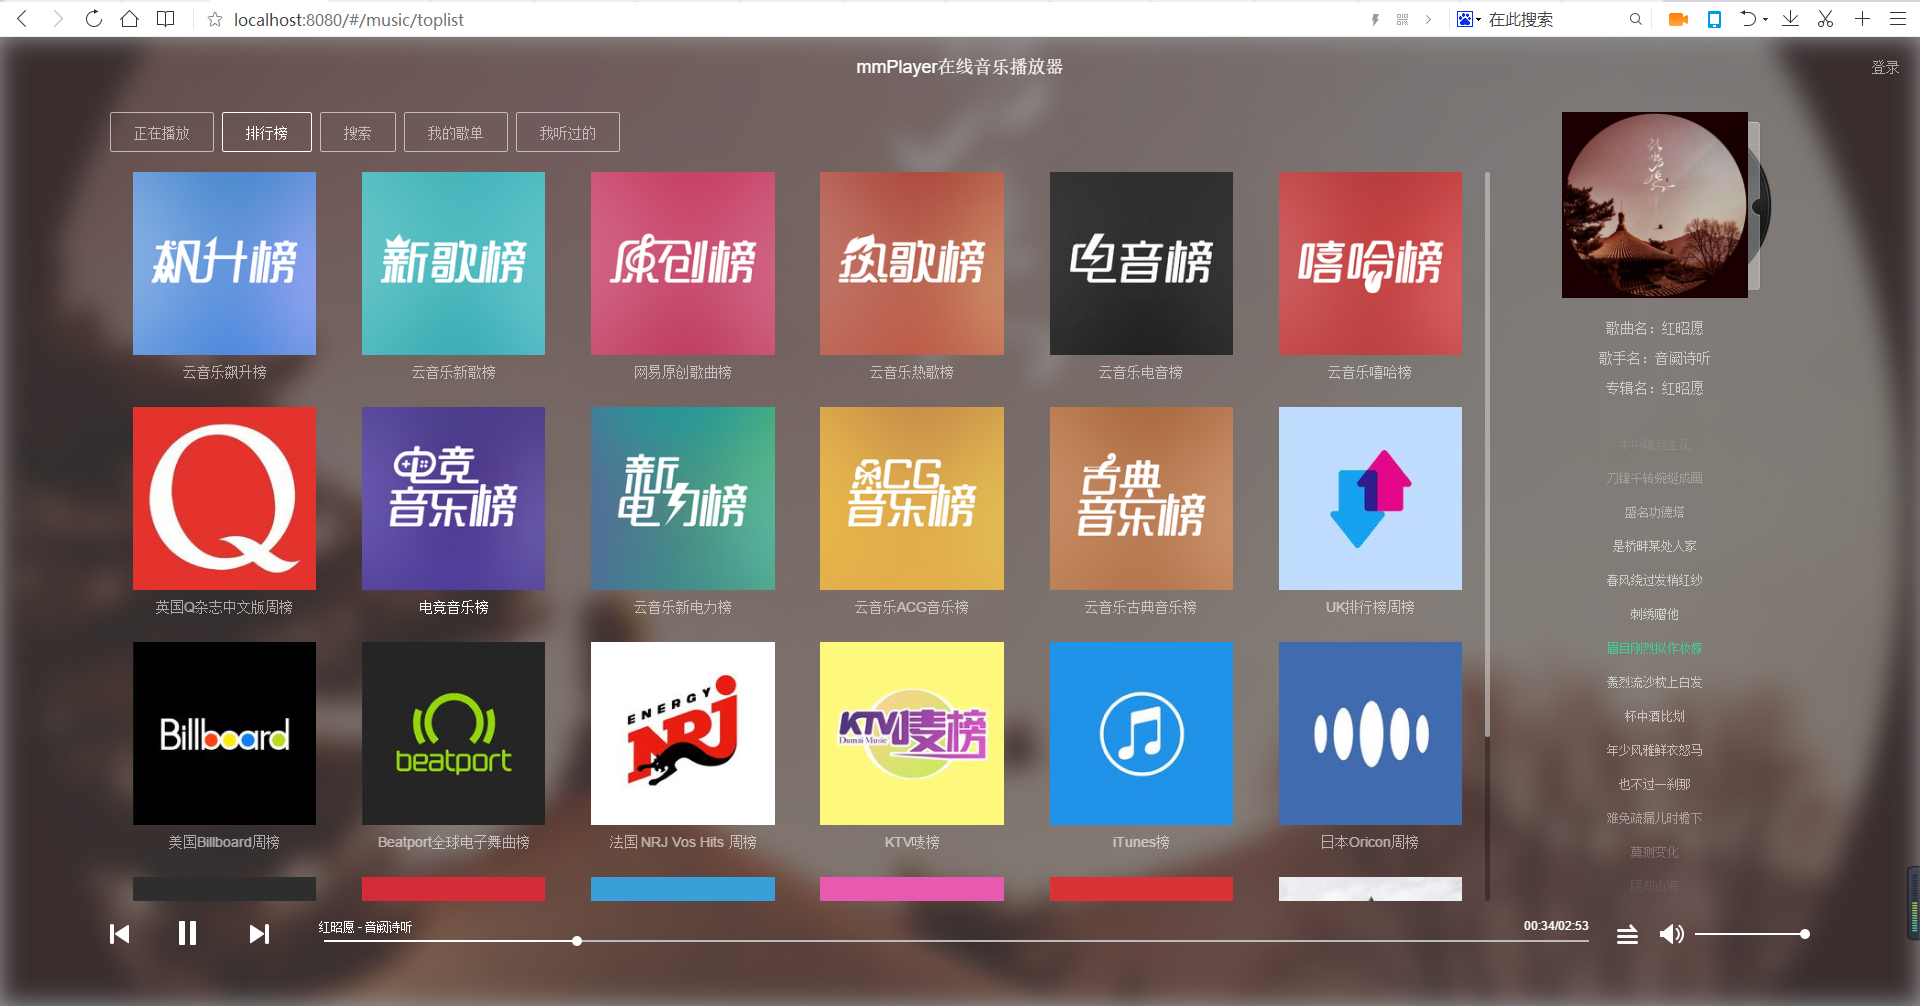Skip to the previous track
The image size is (1920, 1006).
coord(120,934)
